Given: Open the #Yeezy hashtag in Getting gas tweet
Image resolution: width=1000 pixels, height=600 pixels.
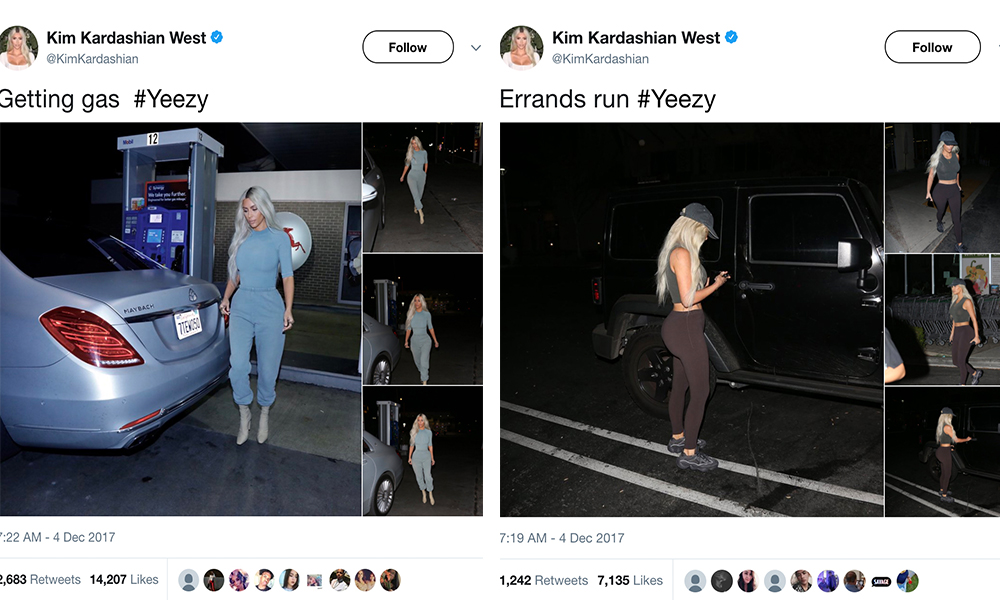Looking at the screenshot, I should pyautogui.click(x=171, y=99).
